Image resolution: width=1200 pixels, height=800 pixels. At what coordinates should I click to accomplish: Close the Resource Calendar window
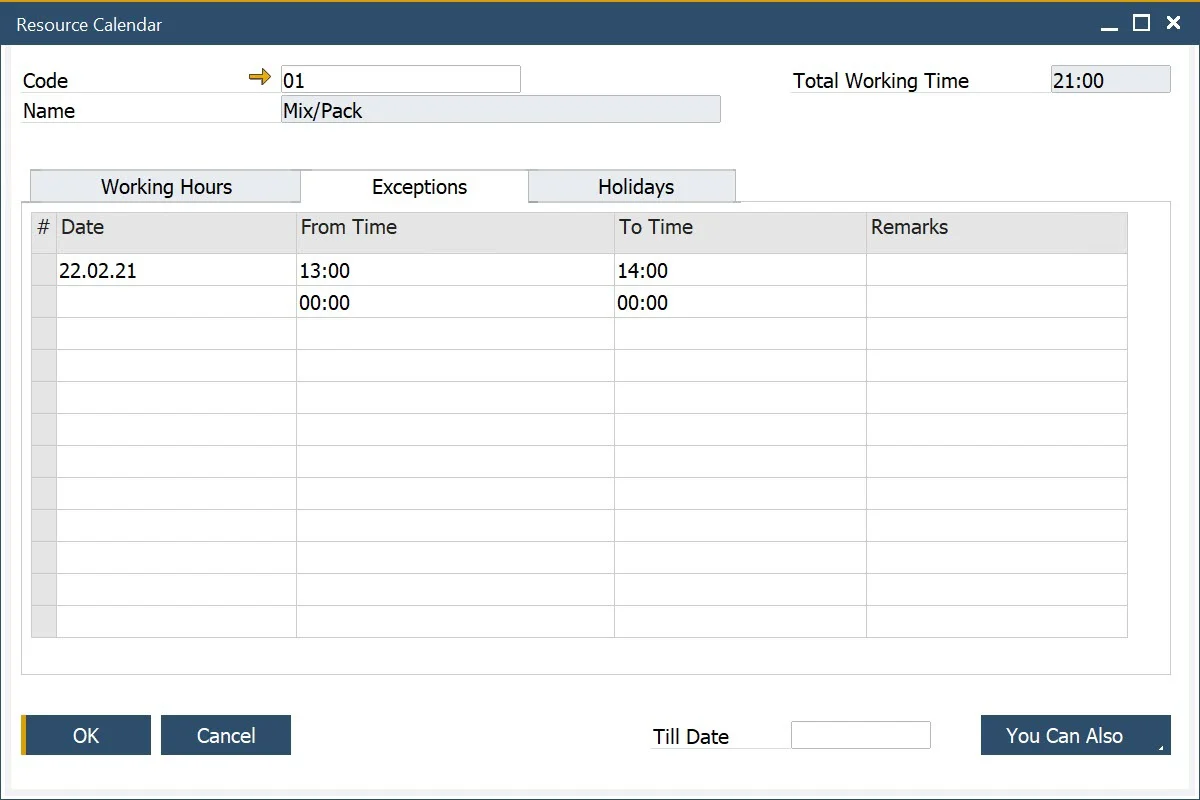(1174, 24)
